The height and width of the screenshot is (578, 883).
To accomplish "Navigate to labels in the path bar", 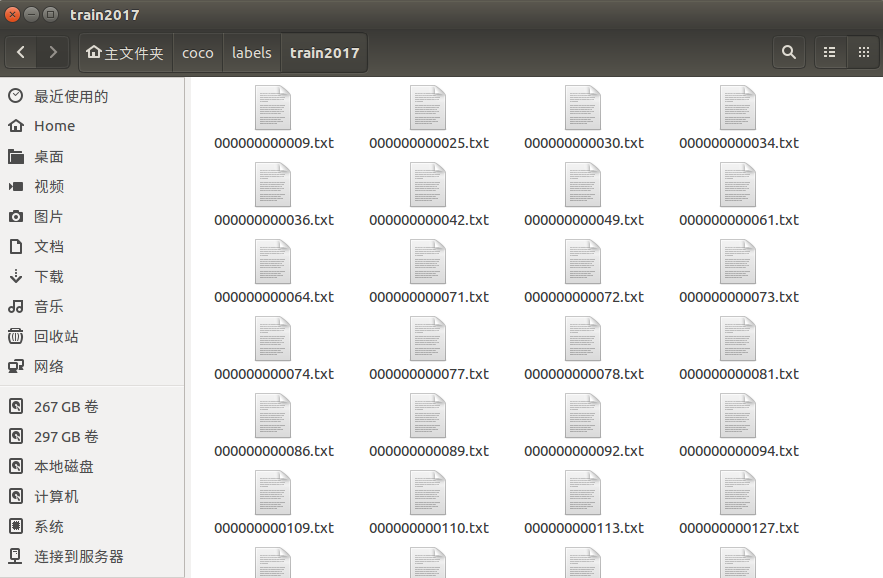I will click(252, 53).
